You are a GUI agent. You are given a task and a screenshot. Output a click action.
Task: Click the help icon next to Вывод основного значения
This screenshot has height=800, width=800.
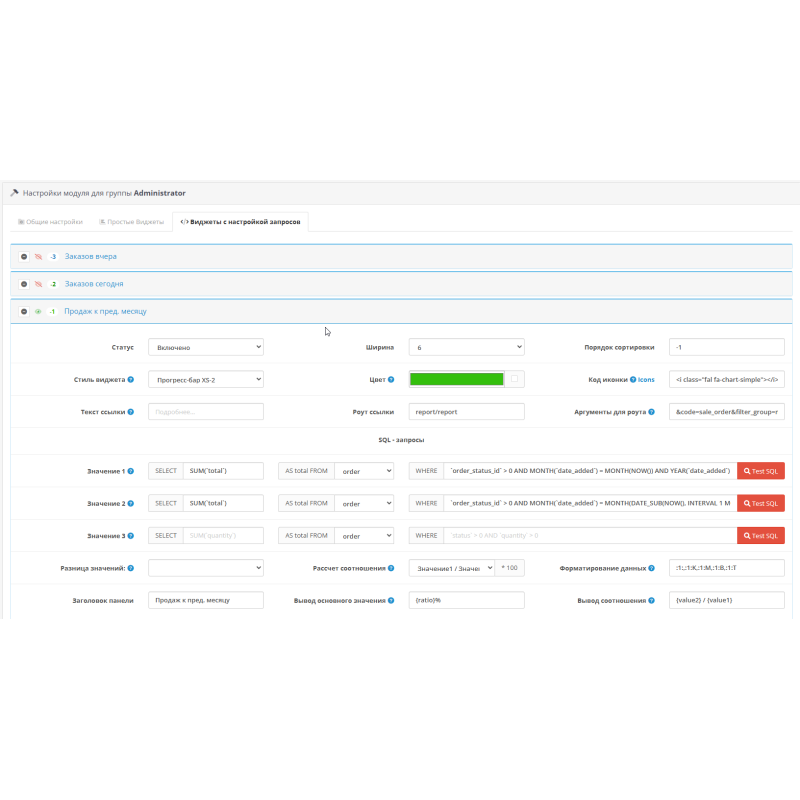click(x=393, y=599)
